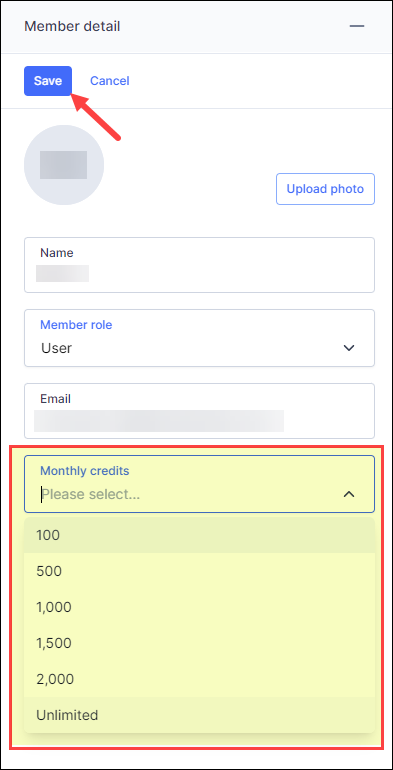Choose 500 monthly credits
Image resolution: width=393 pixels, height=770 pixels.
tap(199, 571)
